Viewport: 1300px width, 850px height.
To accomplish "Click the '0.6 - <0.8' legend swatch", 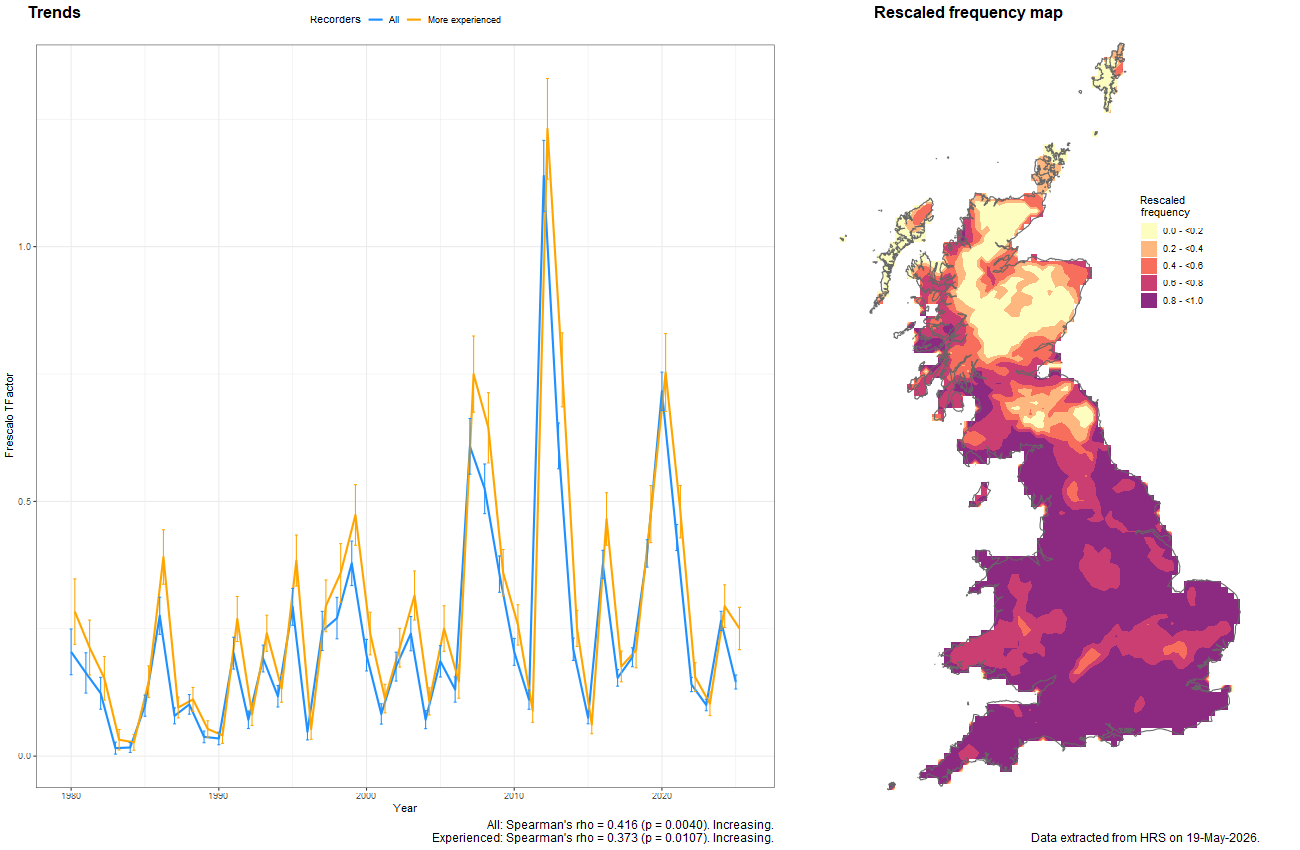I will point(1149,283).
